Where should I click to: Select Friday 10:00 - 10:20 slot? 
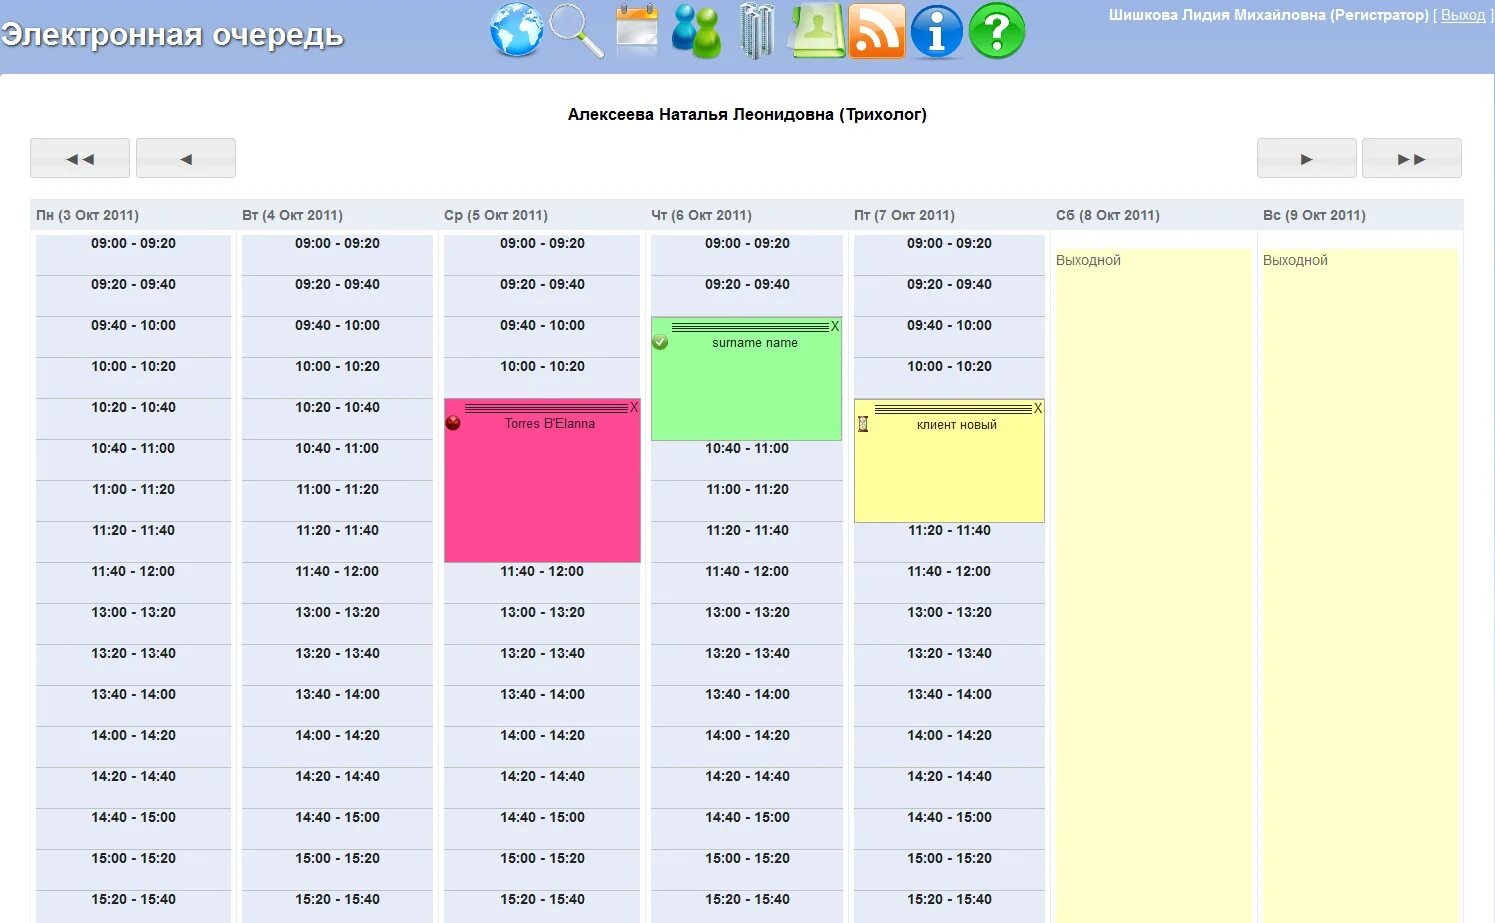pos(949,377)
